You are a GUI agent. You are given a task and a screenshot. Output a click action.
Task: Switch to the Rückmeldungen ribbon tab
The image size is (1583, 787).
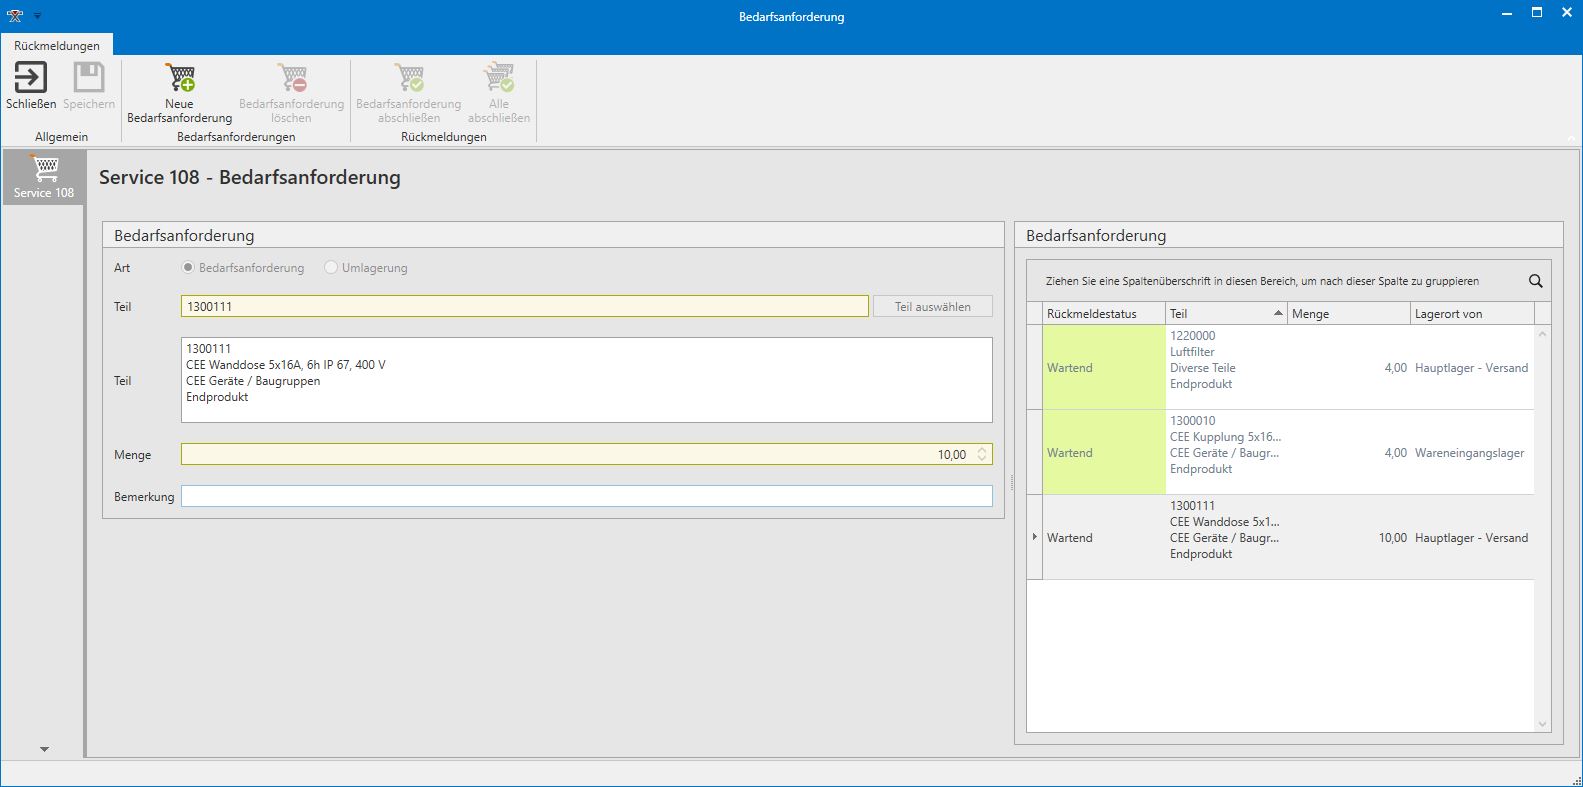(57, 45)
